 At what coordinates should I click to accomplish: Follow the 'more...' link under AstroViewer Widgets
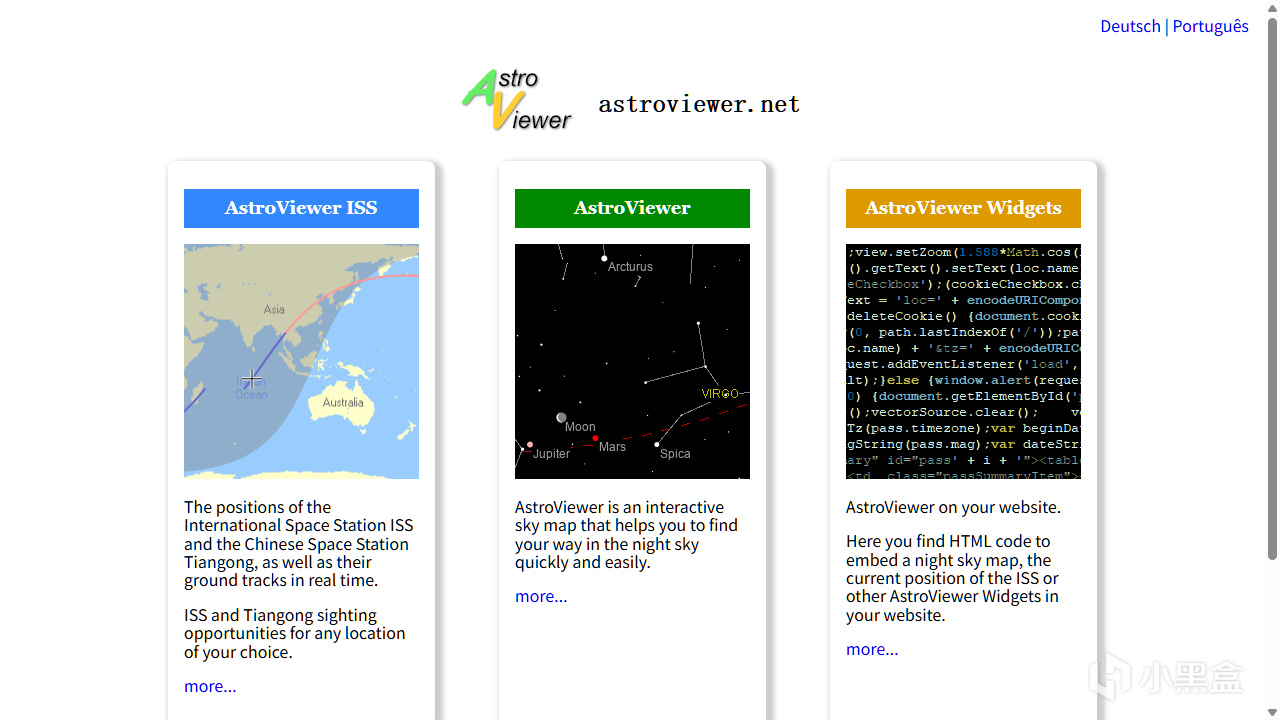click(x=872, y=649)
